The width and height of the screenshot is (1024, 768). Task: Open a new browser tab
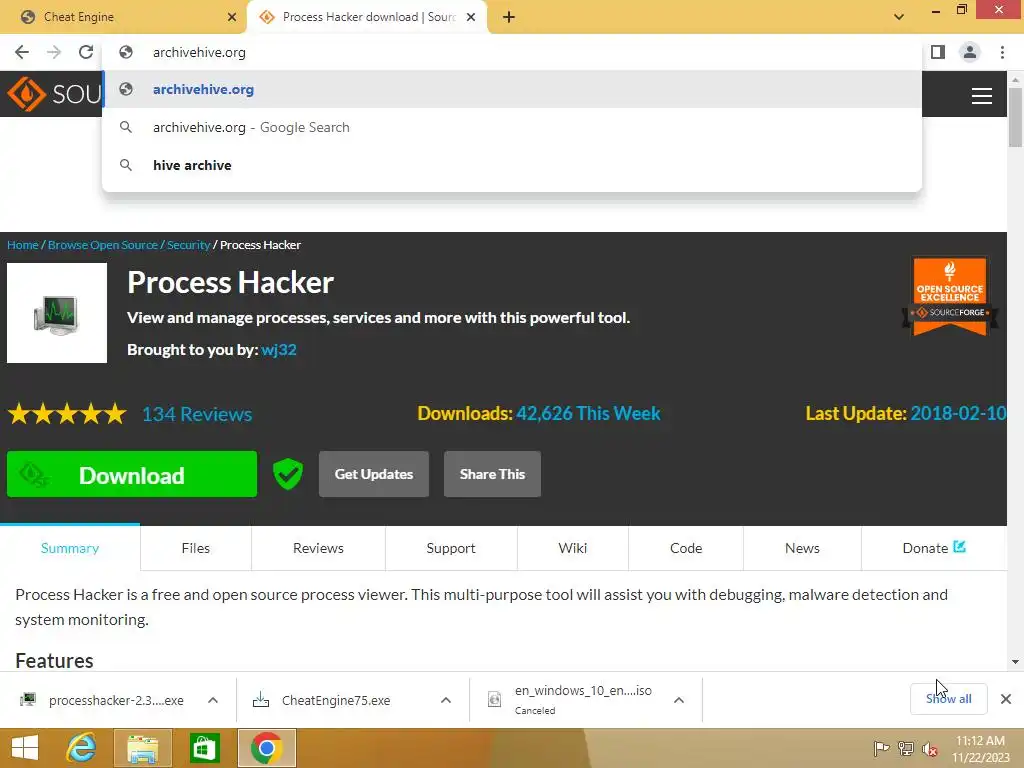click(509, 17)
